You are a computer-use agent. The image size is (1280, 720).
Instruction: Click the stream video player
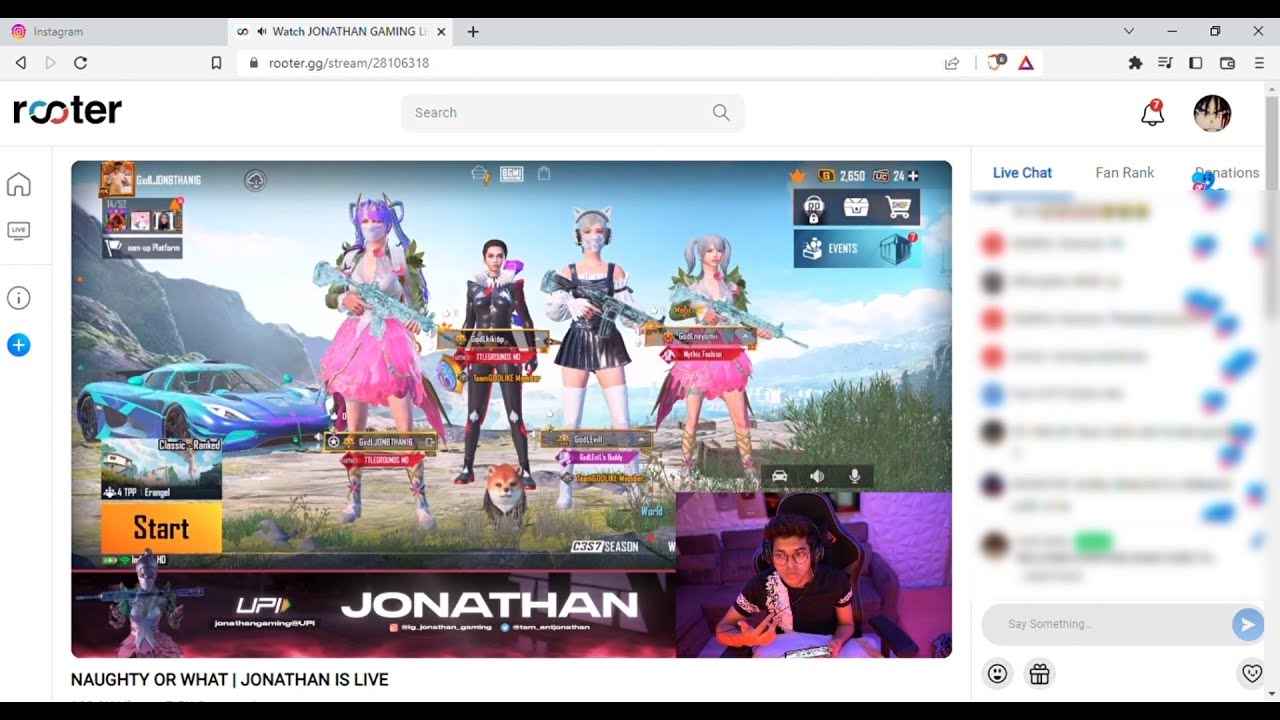[511, 409]
